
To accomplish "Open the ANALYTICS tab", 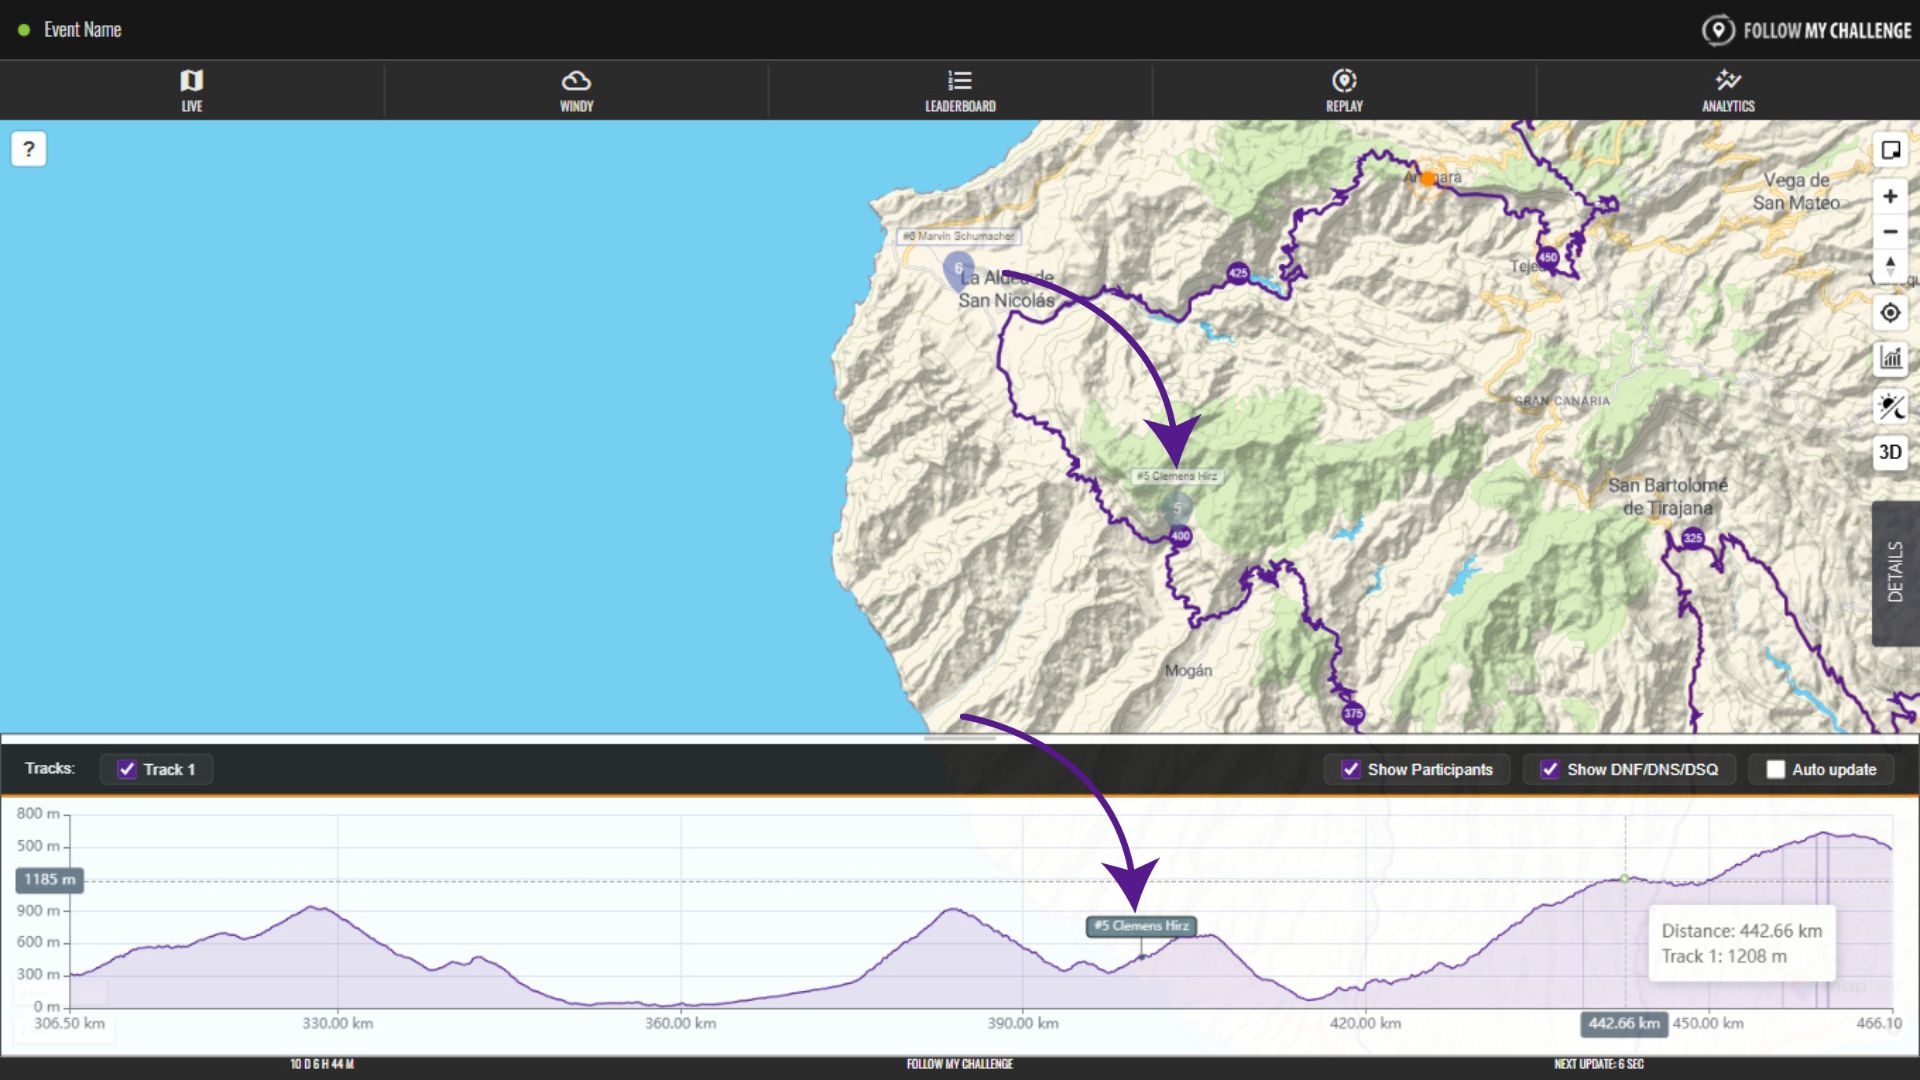I will pos(1728,90).
